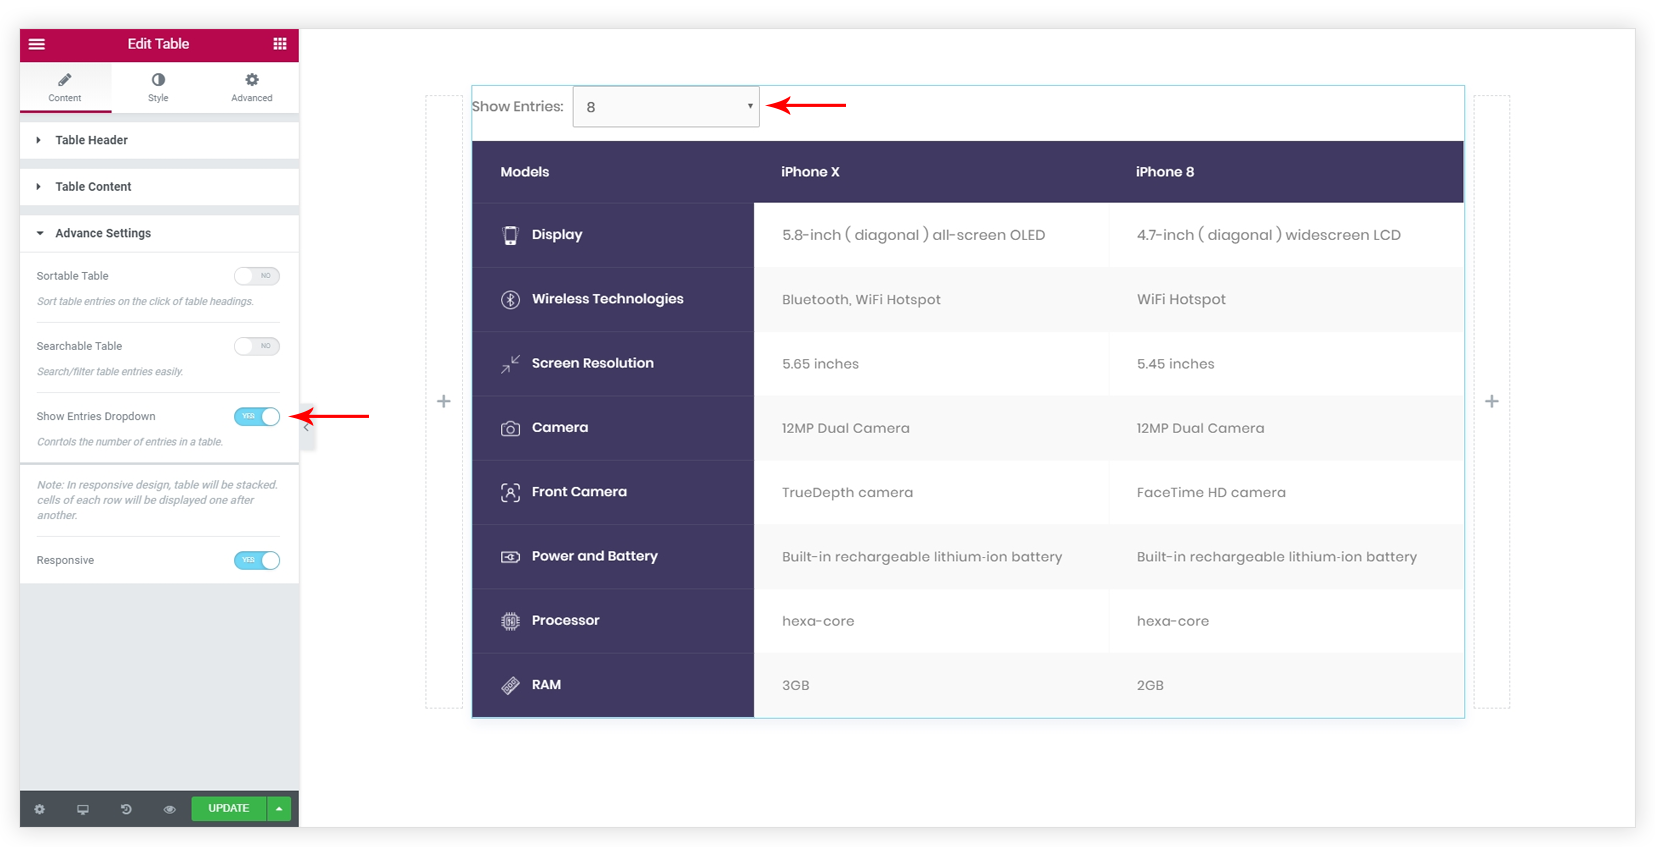Disable the Responsive toggle

coord(257,560)
